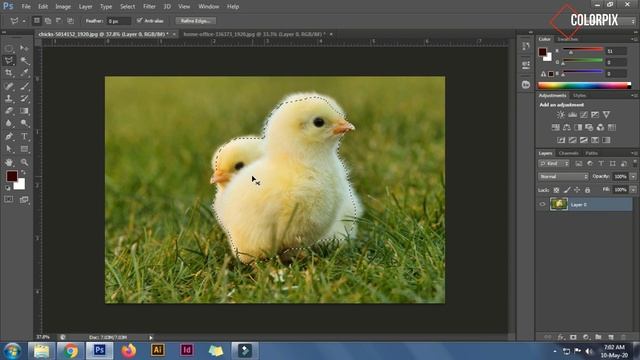The height and width of the screenshot is (360, 640).
Task: Open the Fill slider dropdown arrow
Action: click(633, 190)
